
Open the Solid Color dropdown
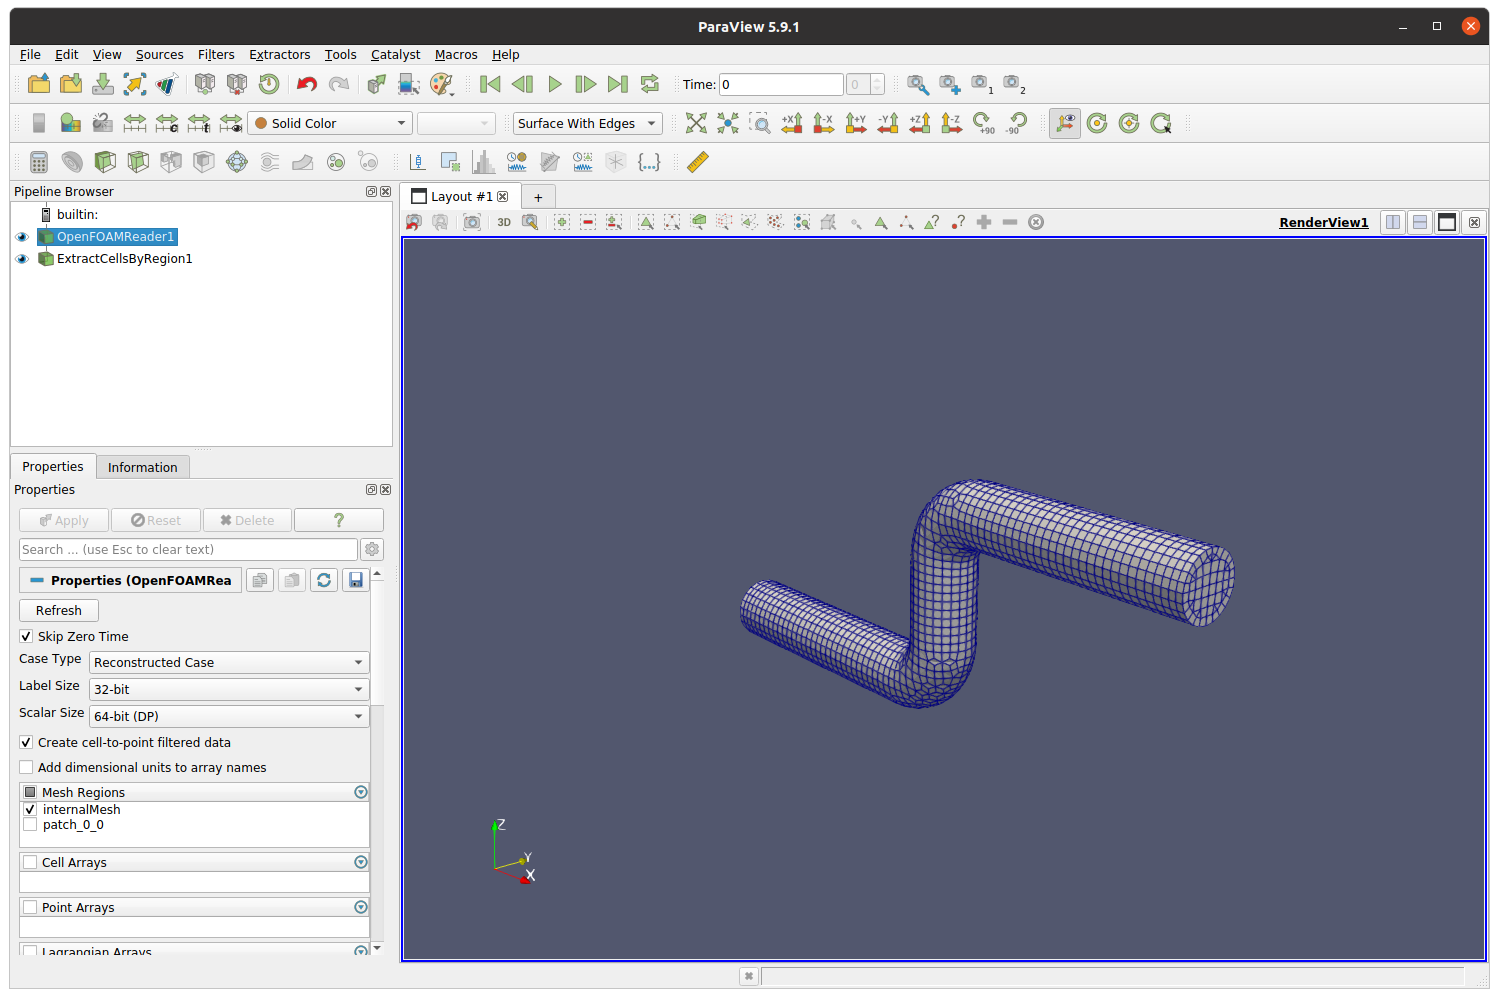point(330,123)
